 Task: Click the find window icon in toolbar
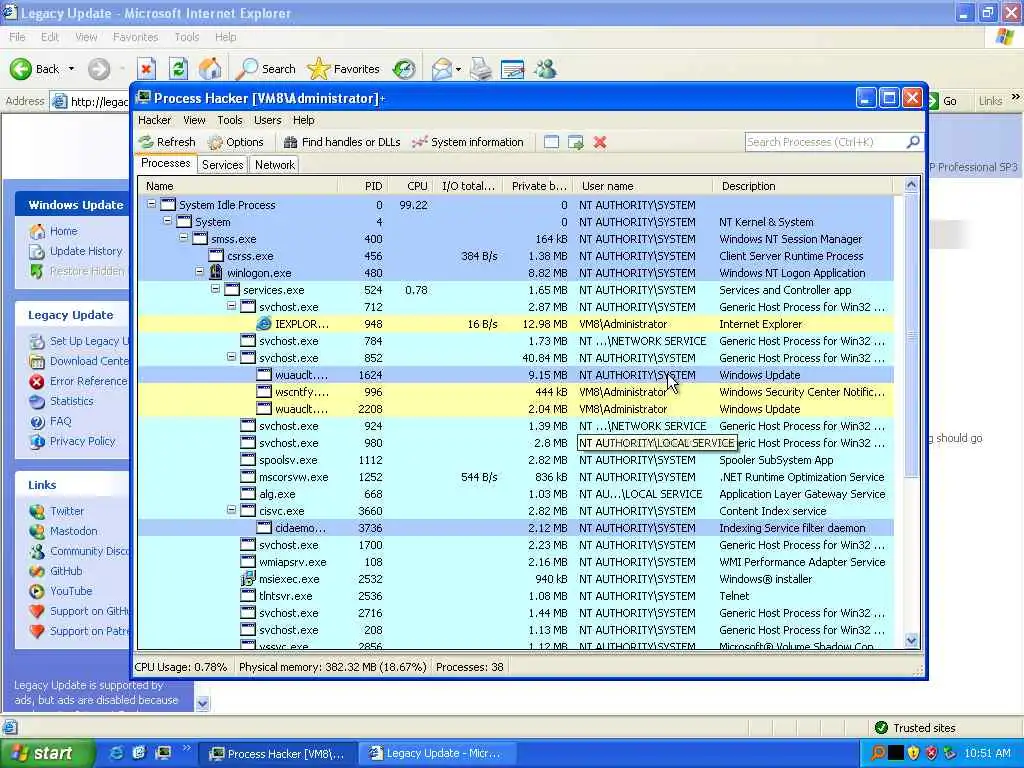click(551, 142)
